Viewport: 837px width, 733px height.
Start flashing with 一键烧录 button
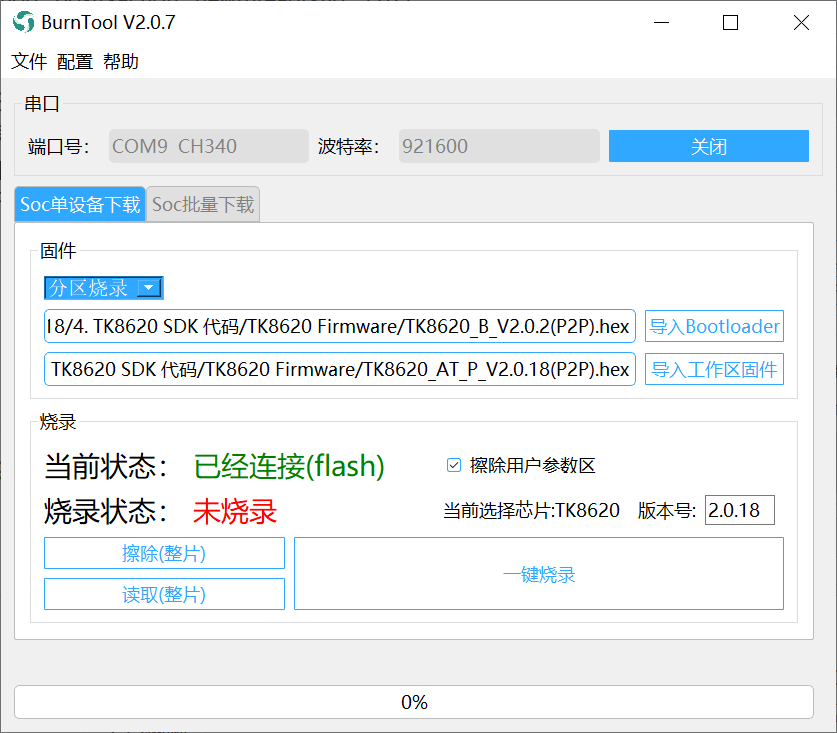point(539,574)
